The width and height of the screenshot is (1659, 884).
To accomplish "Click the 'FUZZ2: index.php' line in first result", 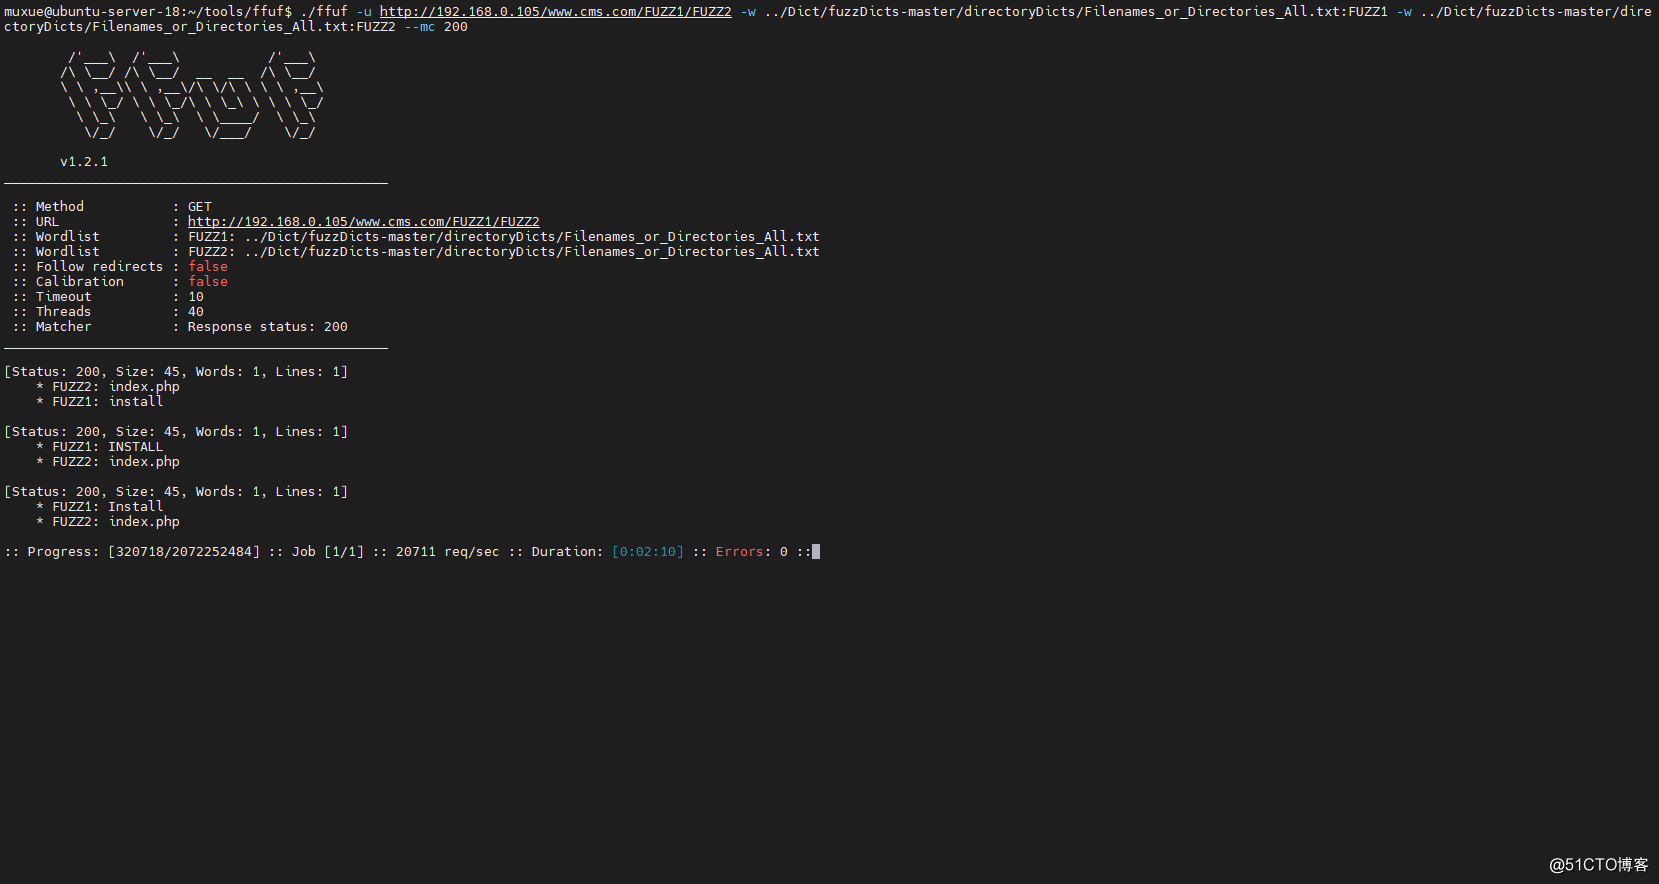I will pos(108,387).
